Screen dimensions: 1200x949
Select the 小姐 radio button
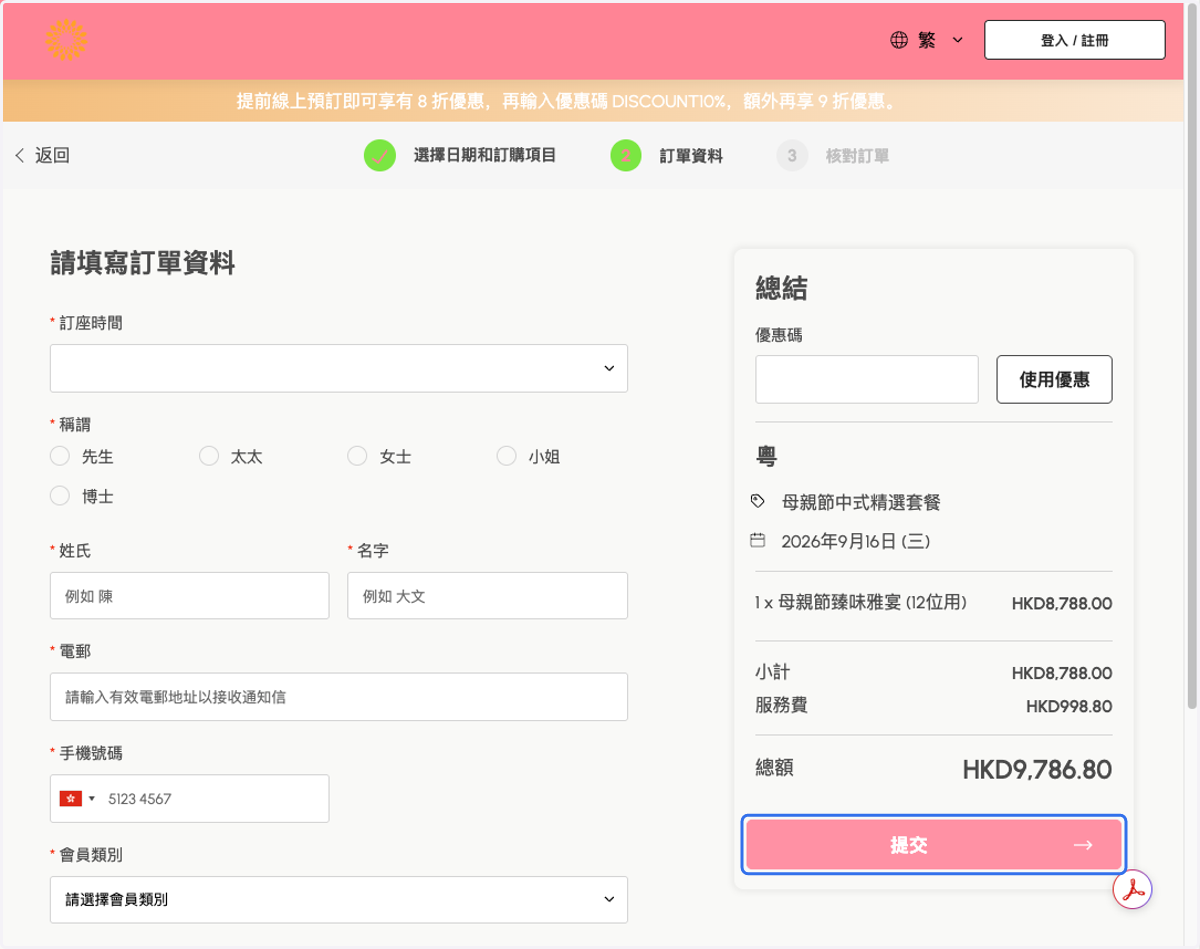coord(506,456)
